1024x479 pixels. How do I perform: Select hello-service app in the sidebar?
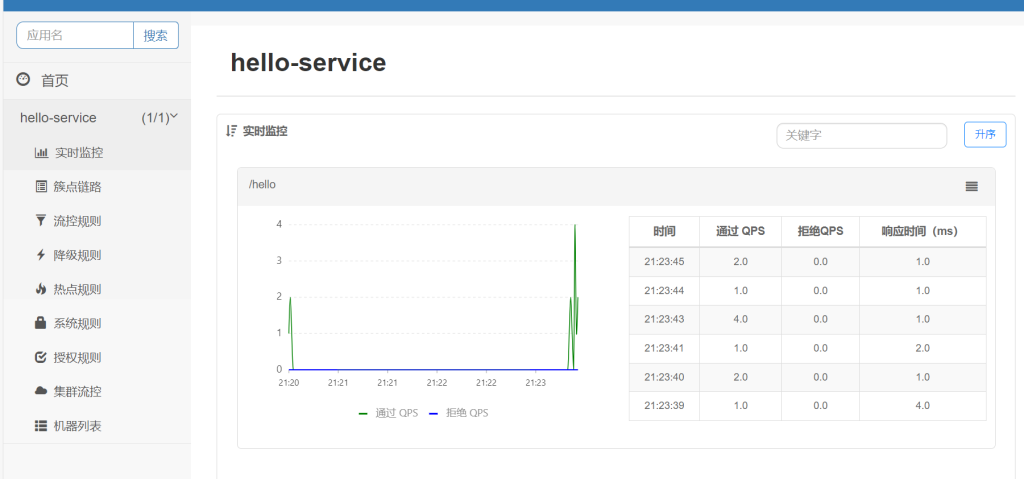click(x=58, y=118)
